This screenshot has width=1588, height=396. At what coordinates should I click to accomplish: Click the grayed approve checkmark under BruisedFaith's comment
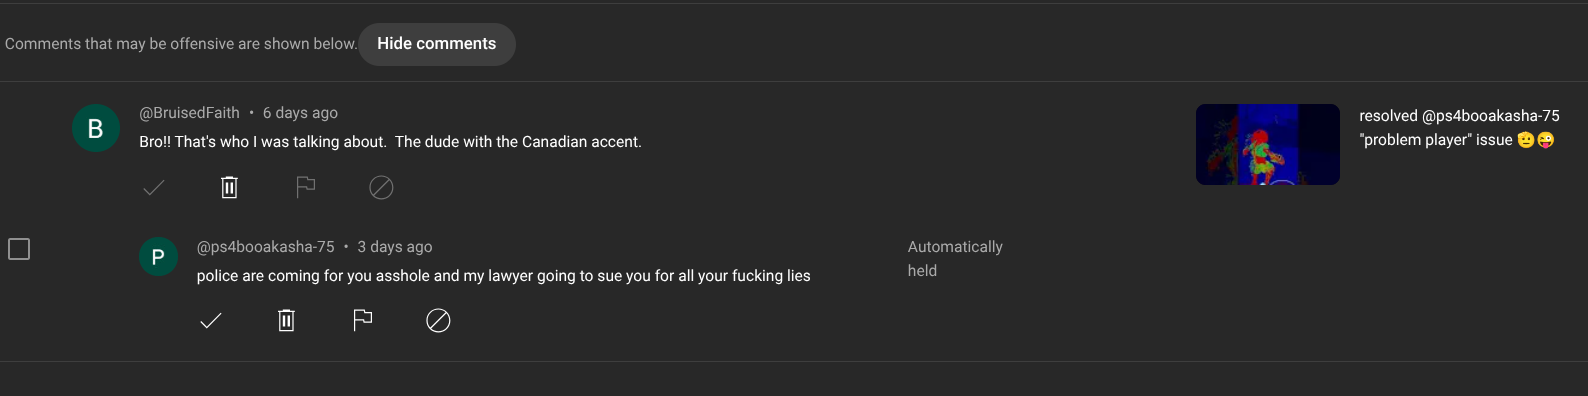tap(154, 187)
